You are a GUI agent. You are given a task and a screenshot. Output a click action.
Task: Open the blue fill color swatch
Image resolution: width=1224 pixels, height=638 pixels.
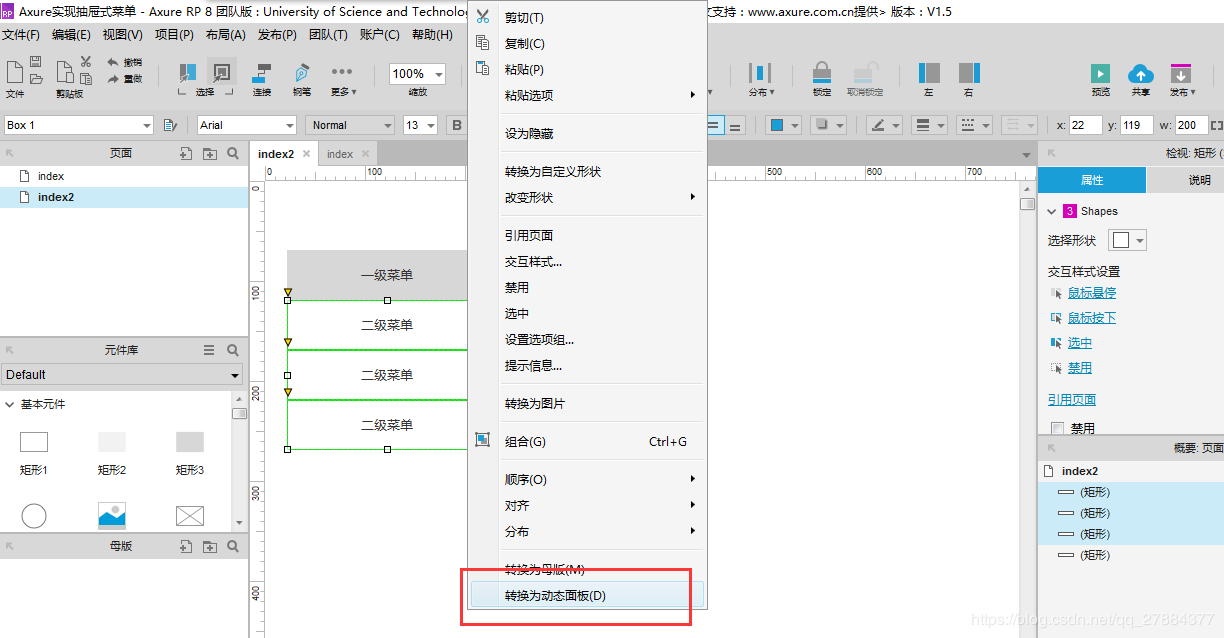pos(779,124)
